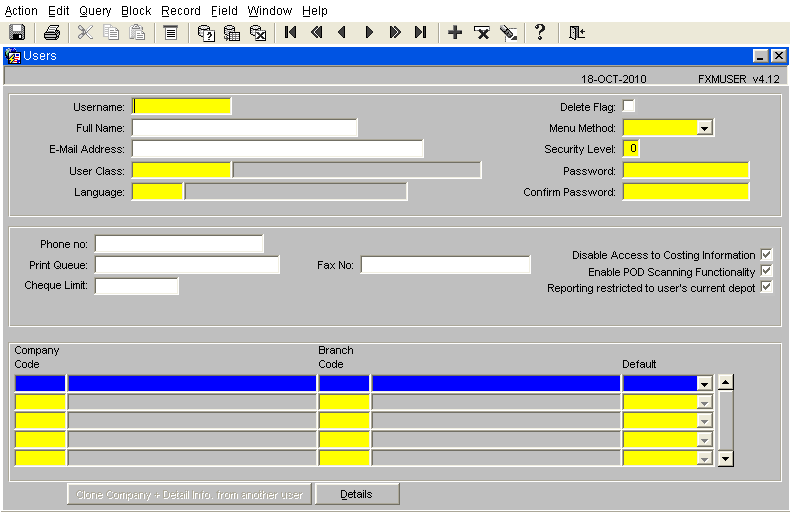Toggle Reporting restricted to user's depot checkbox

pyautogui.click(x=766, y=287)
